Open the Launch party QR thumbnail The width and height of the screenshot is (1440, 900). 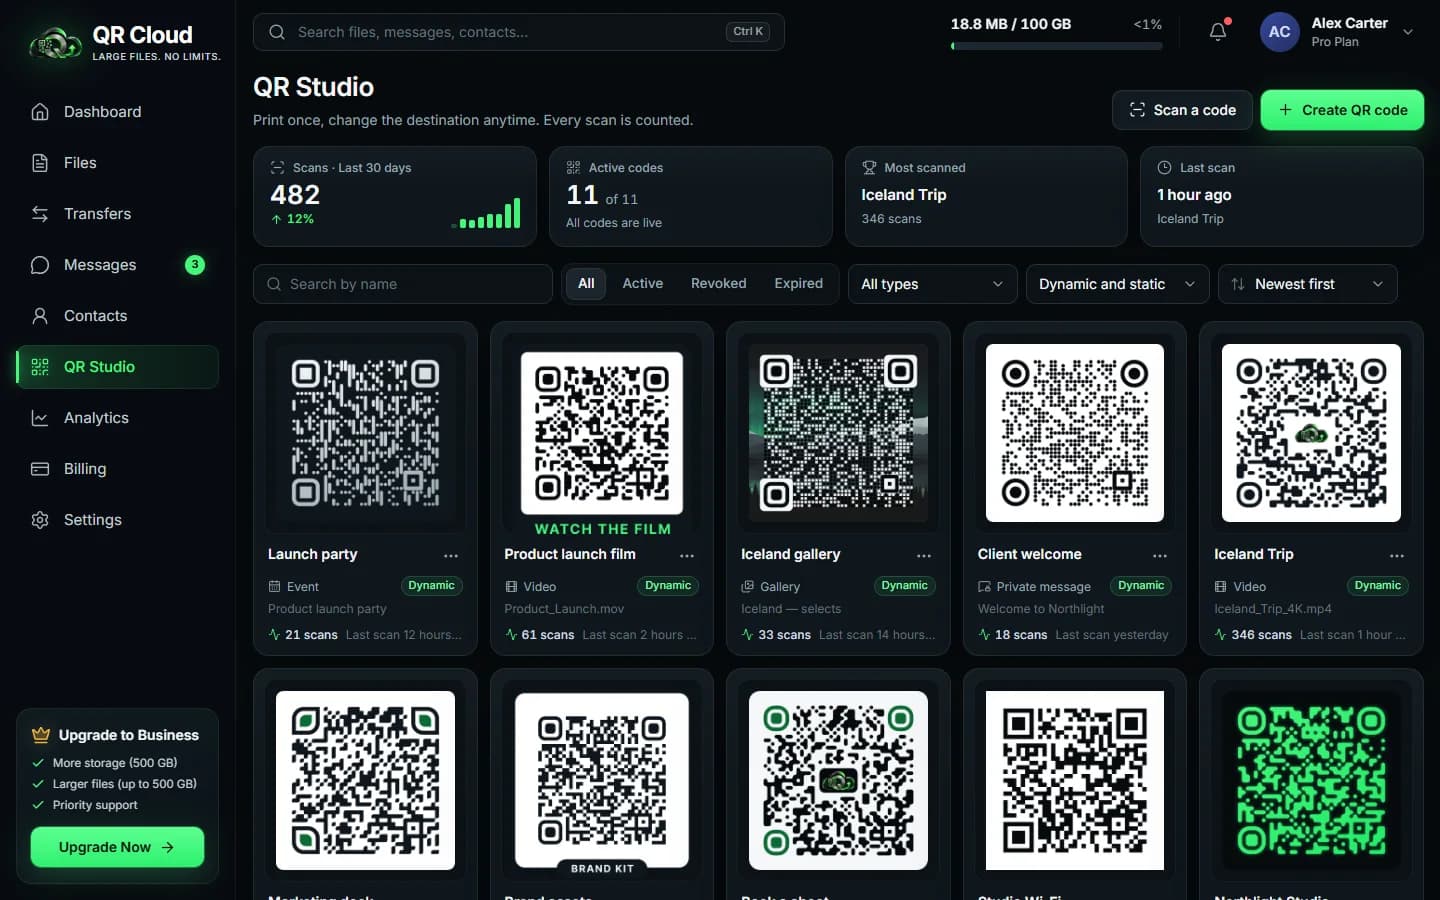(x=365, y=433)
